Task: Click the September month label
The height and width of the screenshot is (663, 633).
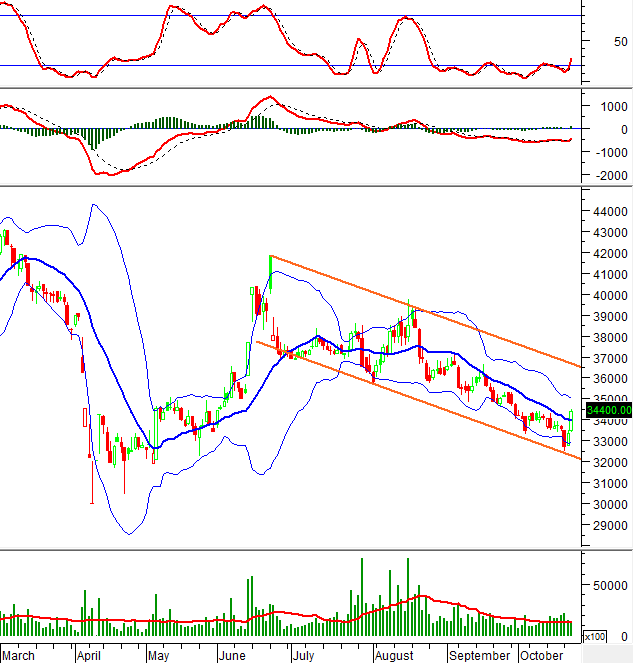Action: tap(479, 655)
